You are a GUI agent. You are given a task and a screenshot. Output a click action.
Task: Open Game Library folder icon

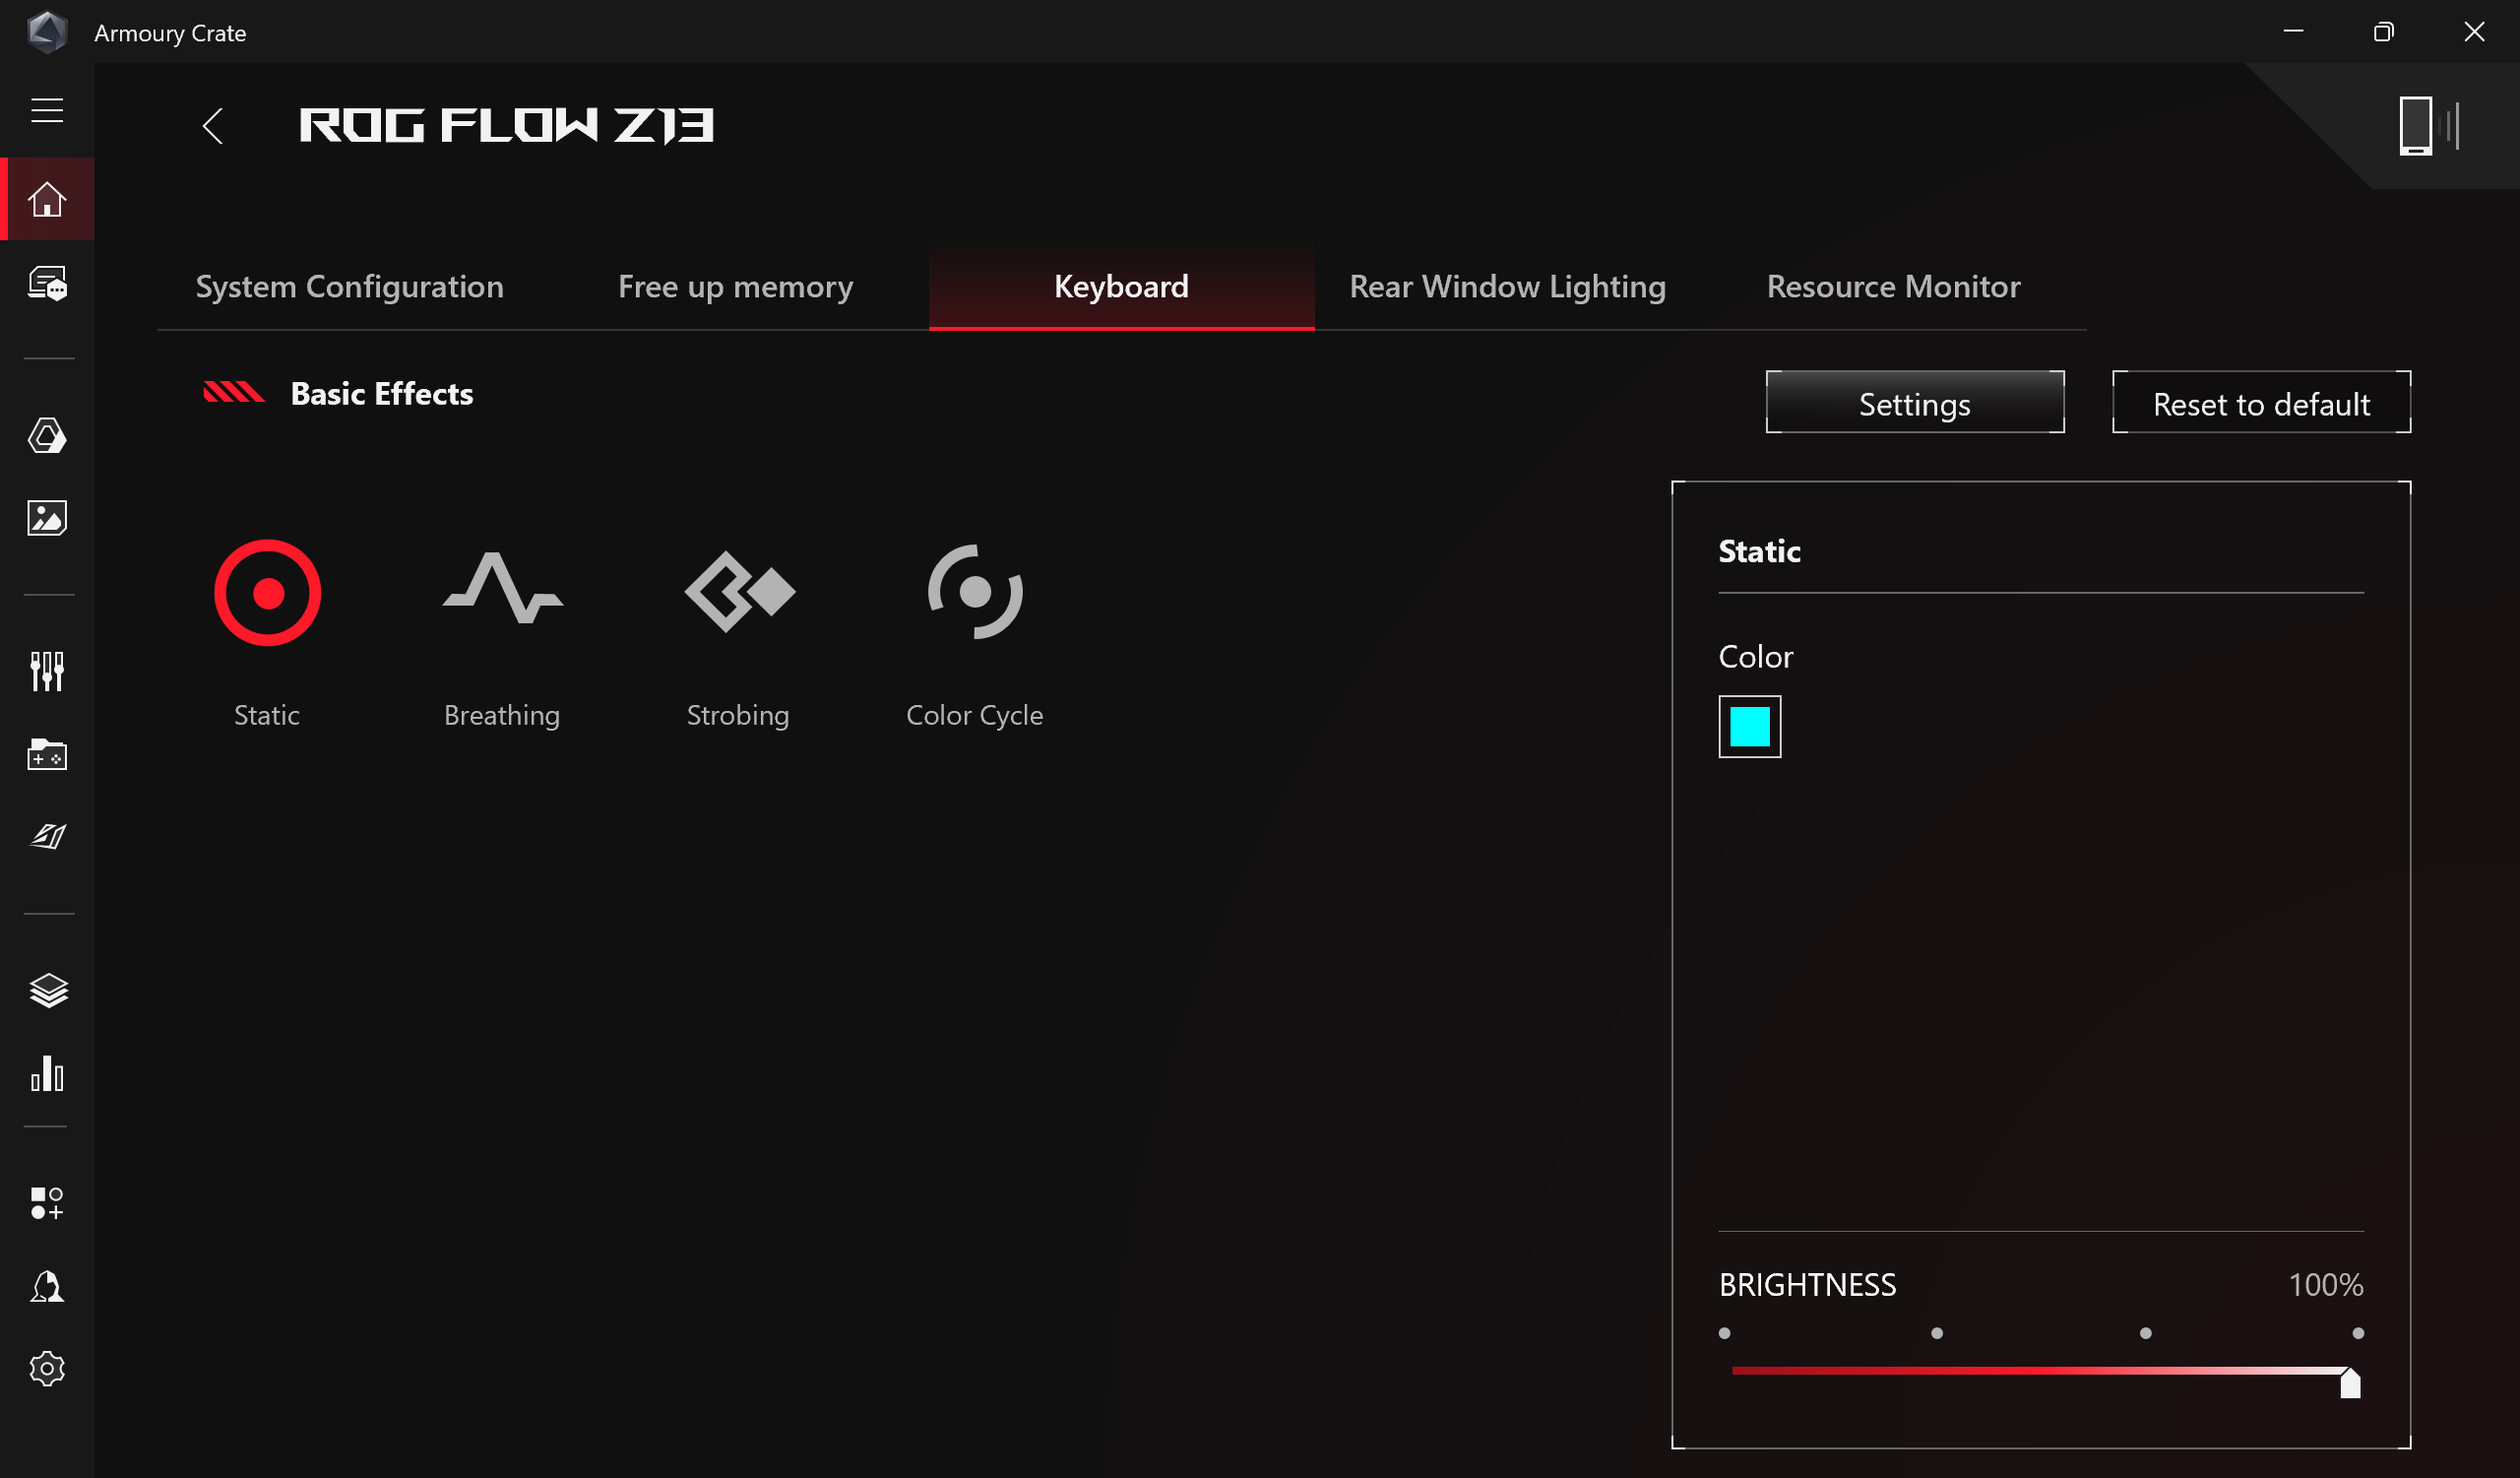pyautogui.click(x=47, y=754)
